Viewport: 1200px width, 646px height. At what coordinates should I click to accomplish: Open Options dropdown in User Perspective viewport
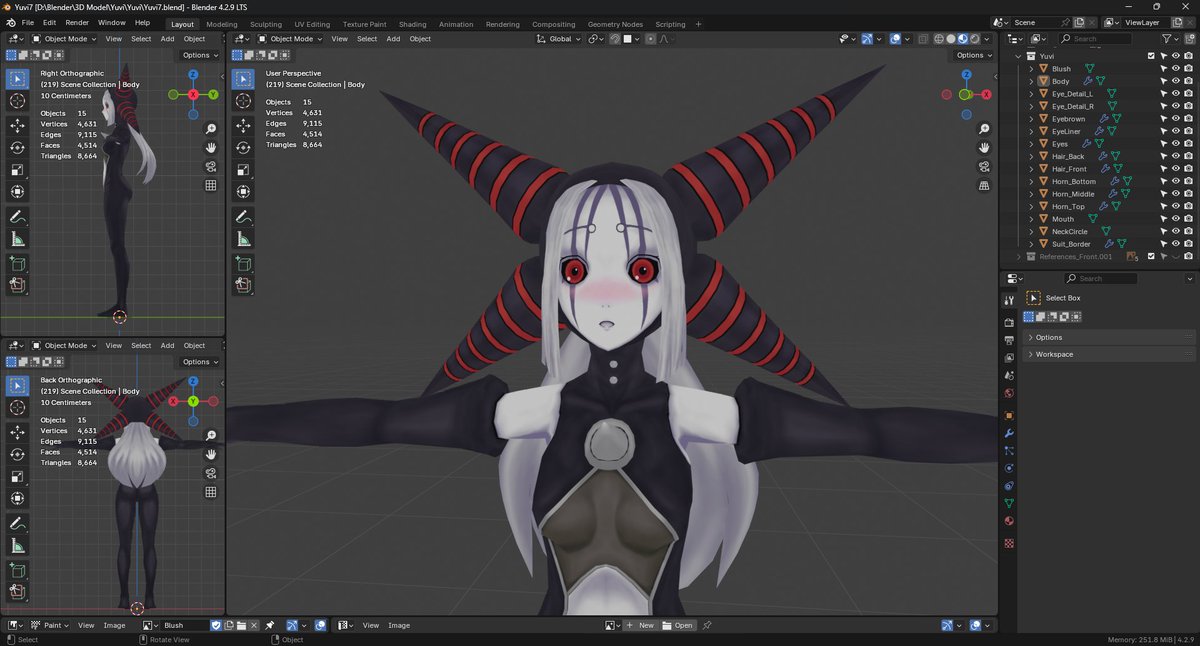point(974,55)
